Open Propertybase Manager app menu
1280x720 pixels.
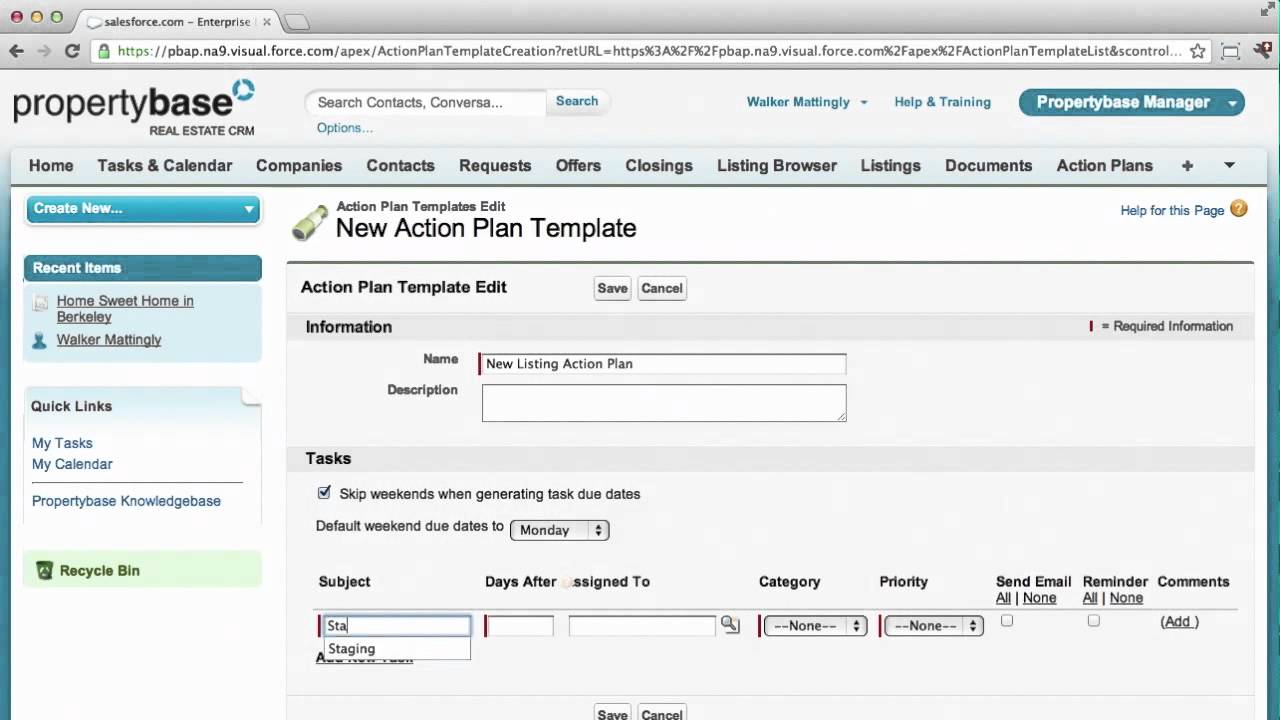[x=1131, y=102]
